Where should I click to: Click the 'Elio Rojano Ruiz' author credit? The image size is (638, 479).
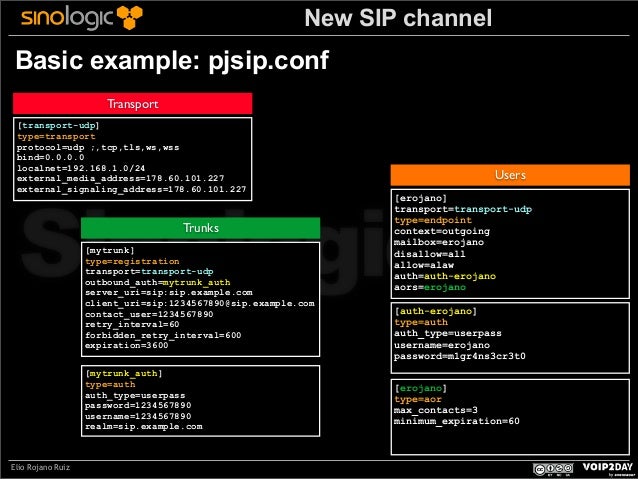[x=40, y=467]
